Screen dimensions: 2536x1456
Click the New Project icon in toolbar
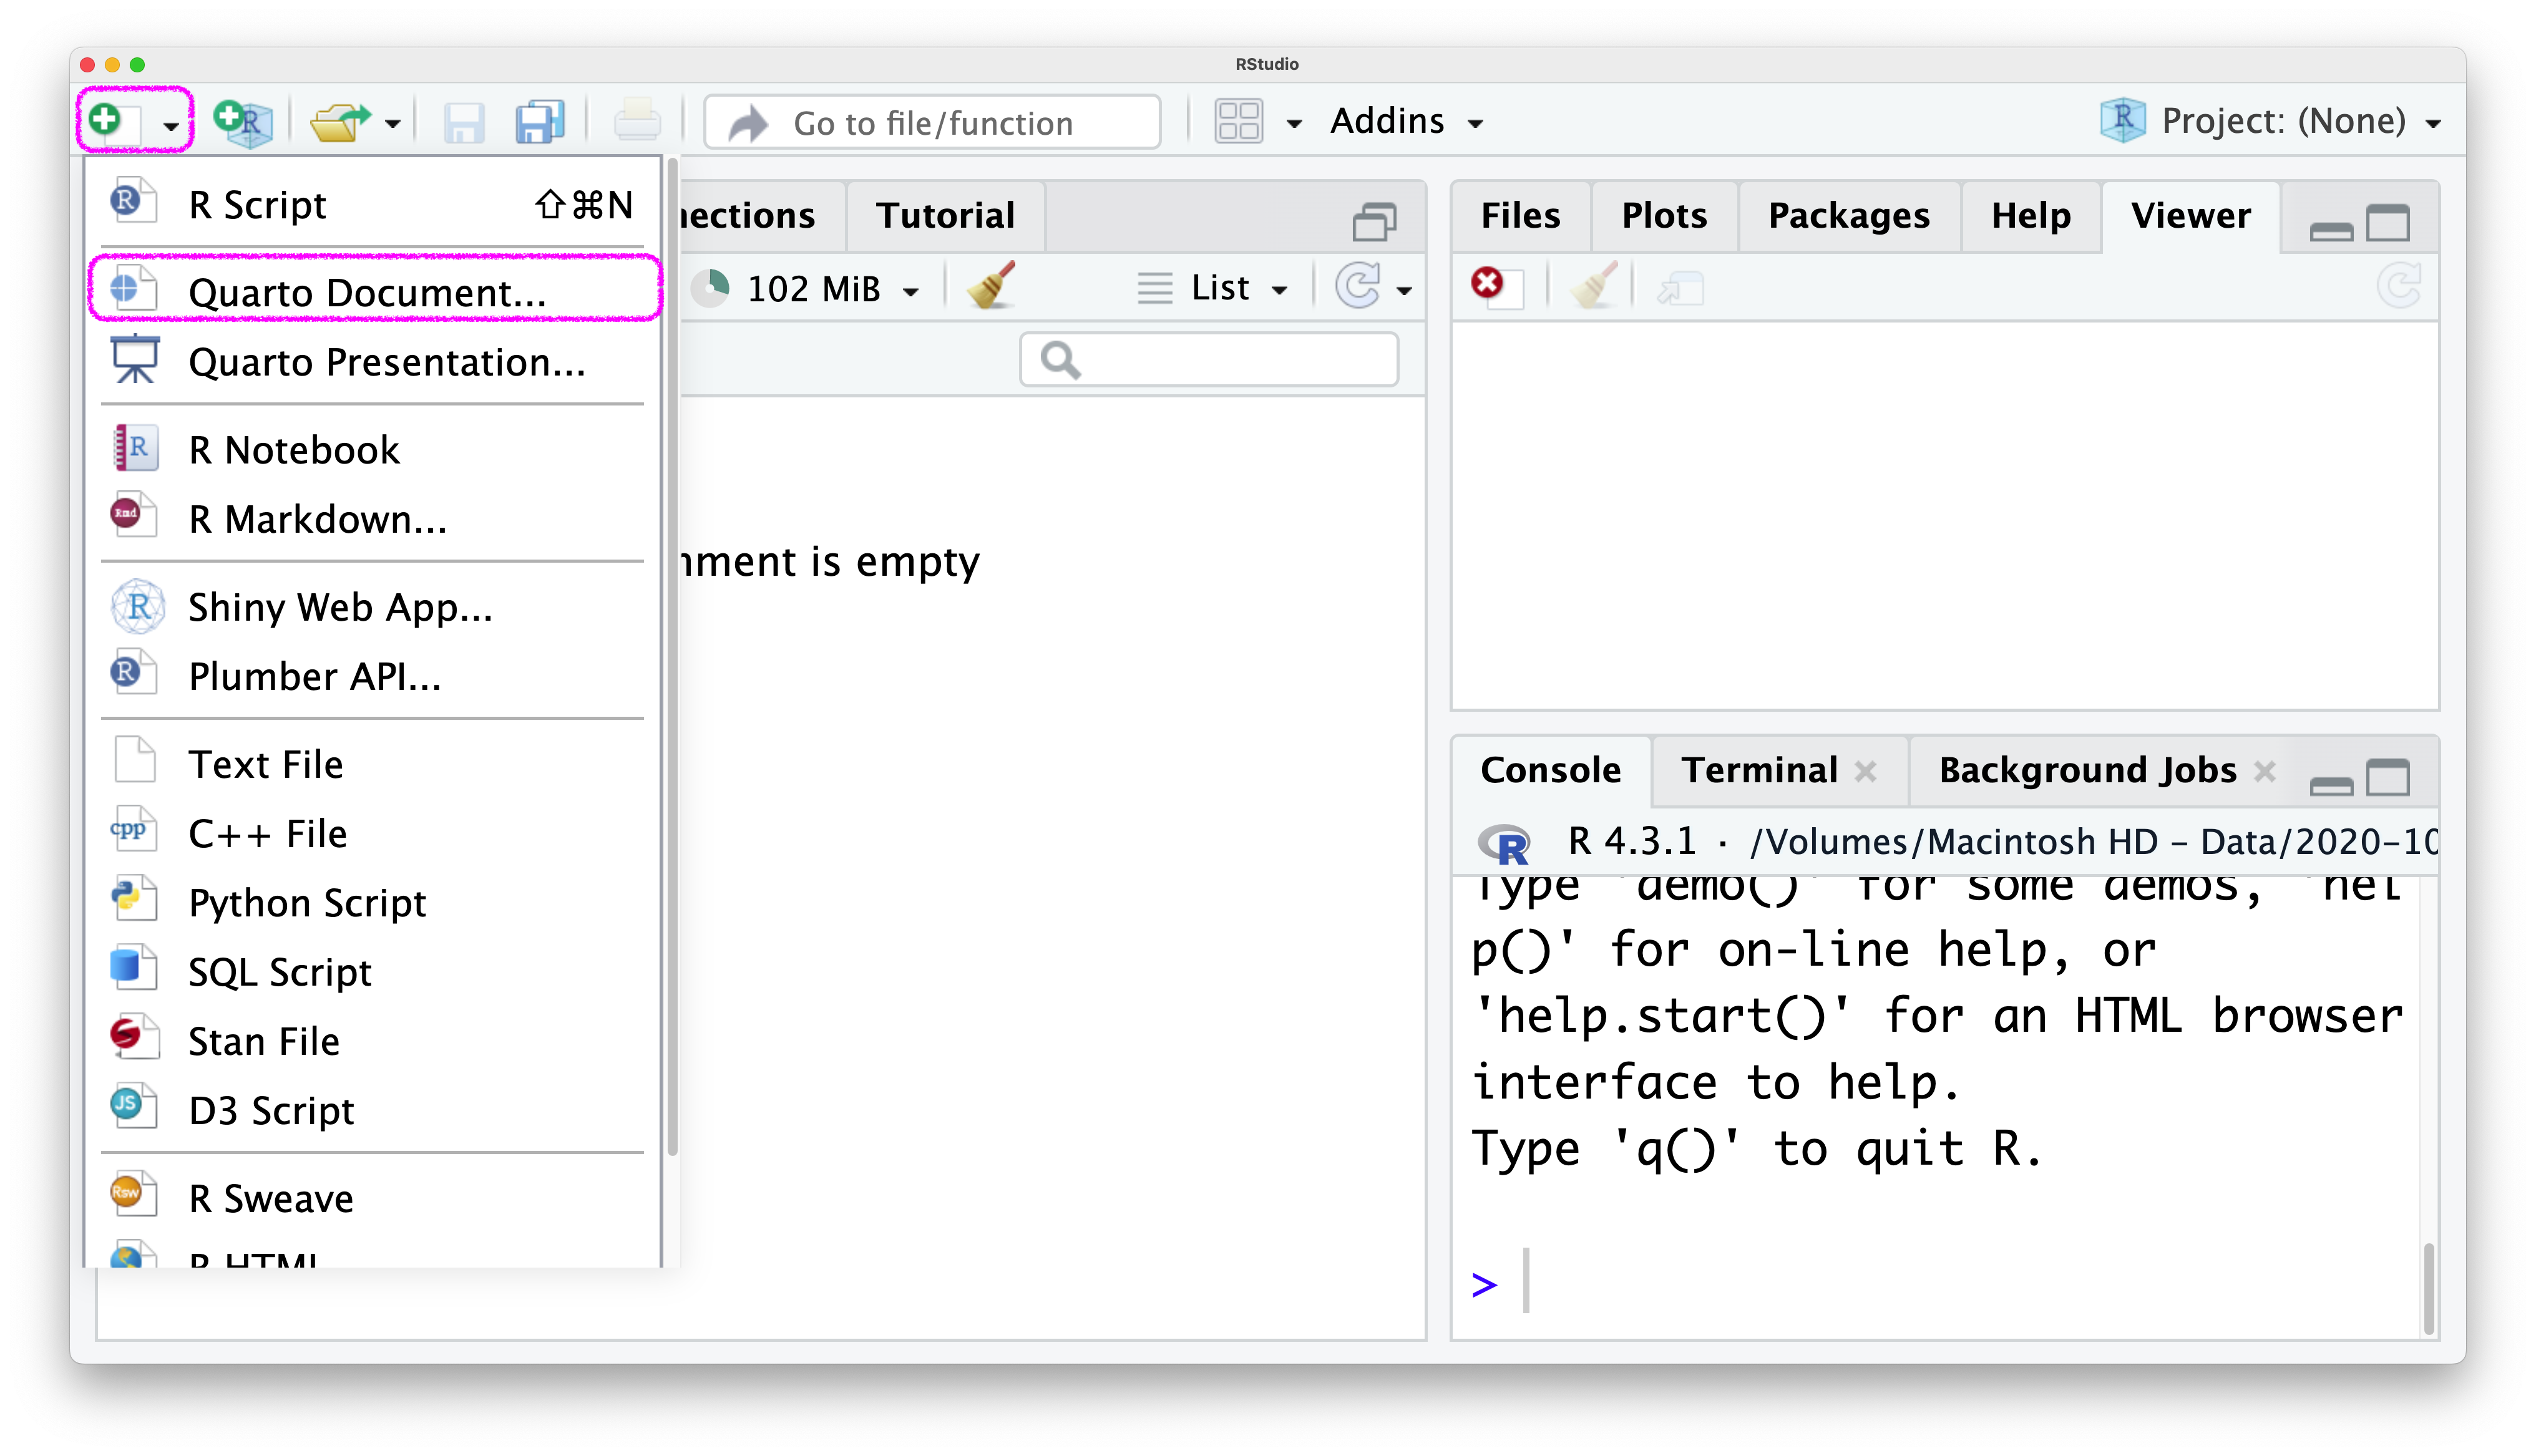click(243, 122)
